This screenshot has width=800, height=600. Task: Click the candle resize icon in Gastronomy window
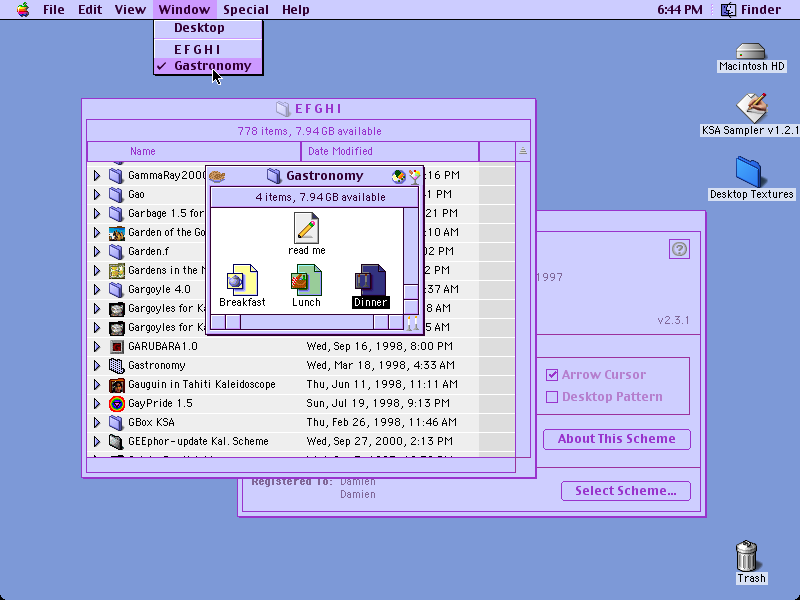[412, 322]
